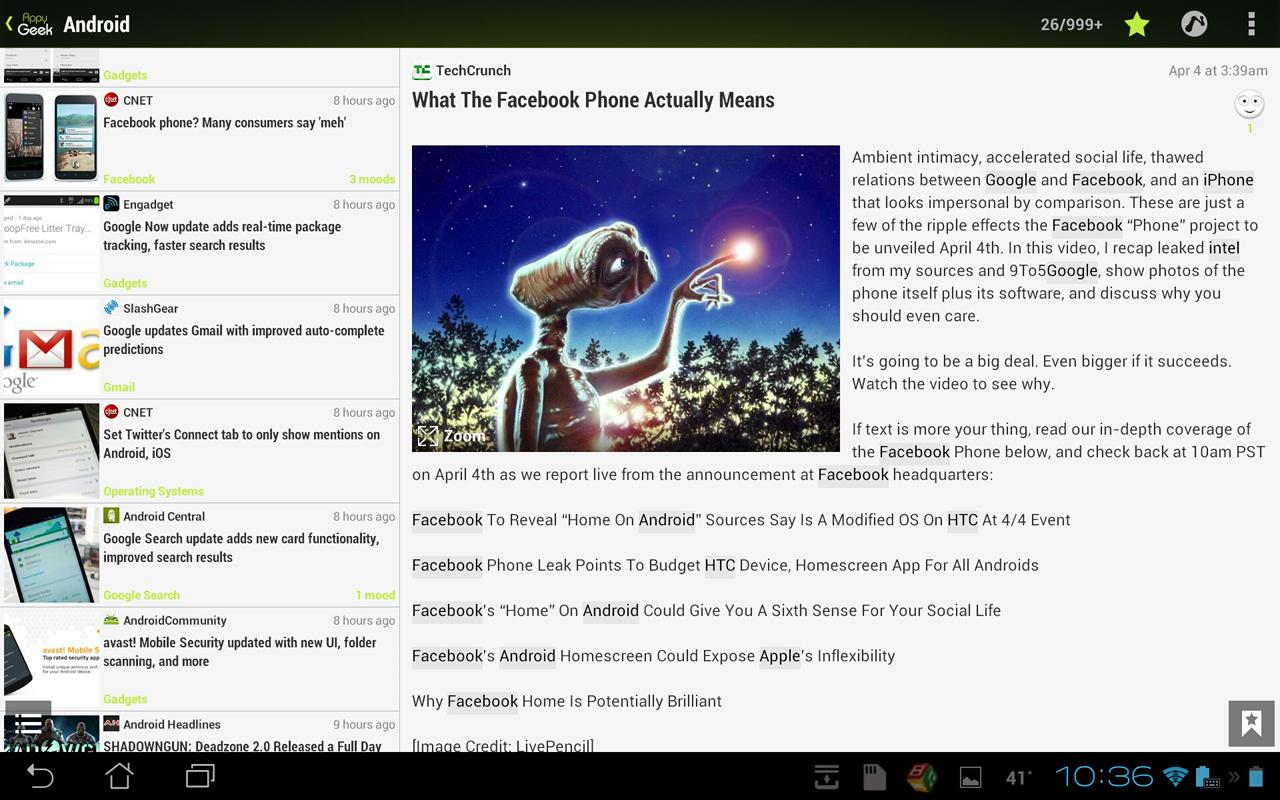Tap the TechCrunch source logo
This screenshot has width=1280, height=800.
point(422,71)
